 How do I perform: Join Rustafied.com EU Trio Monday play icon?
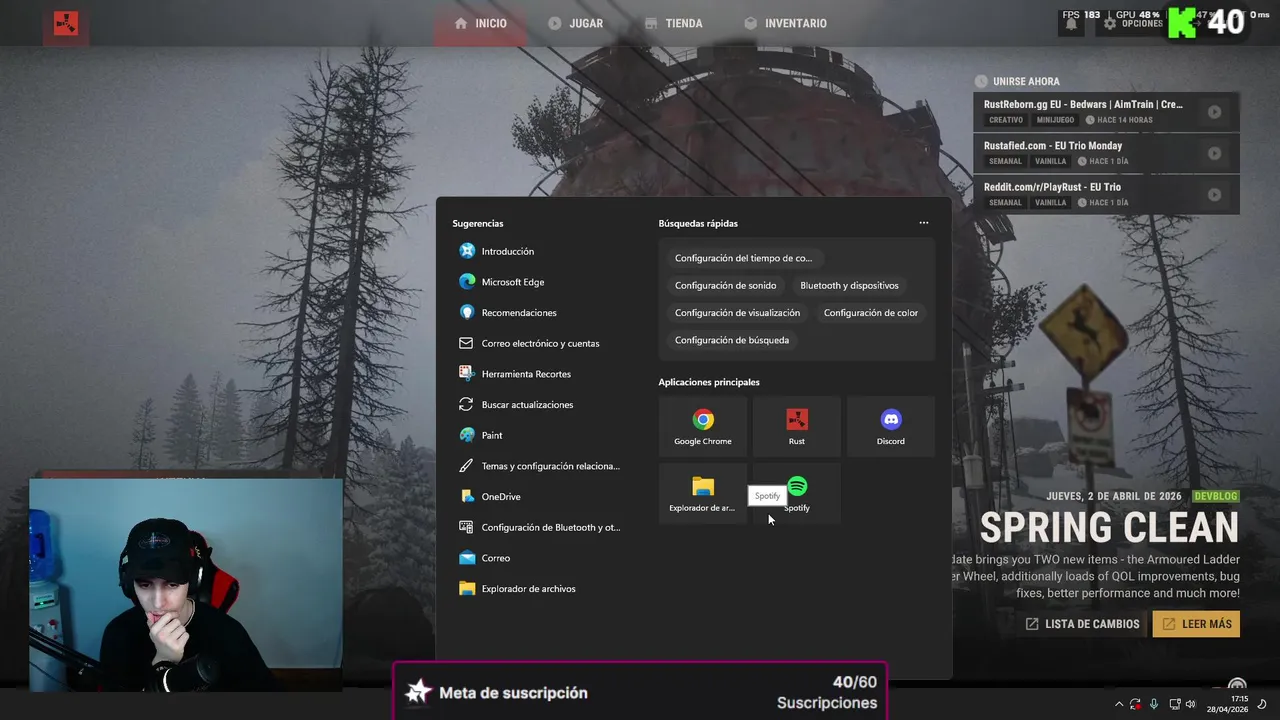pyautogui.click(x=1214, y=153)
